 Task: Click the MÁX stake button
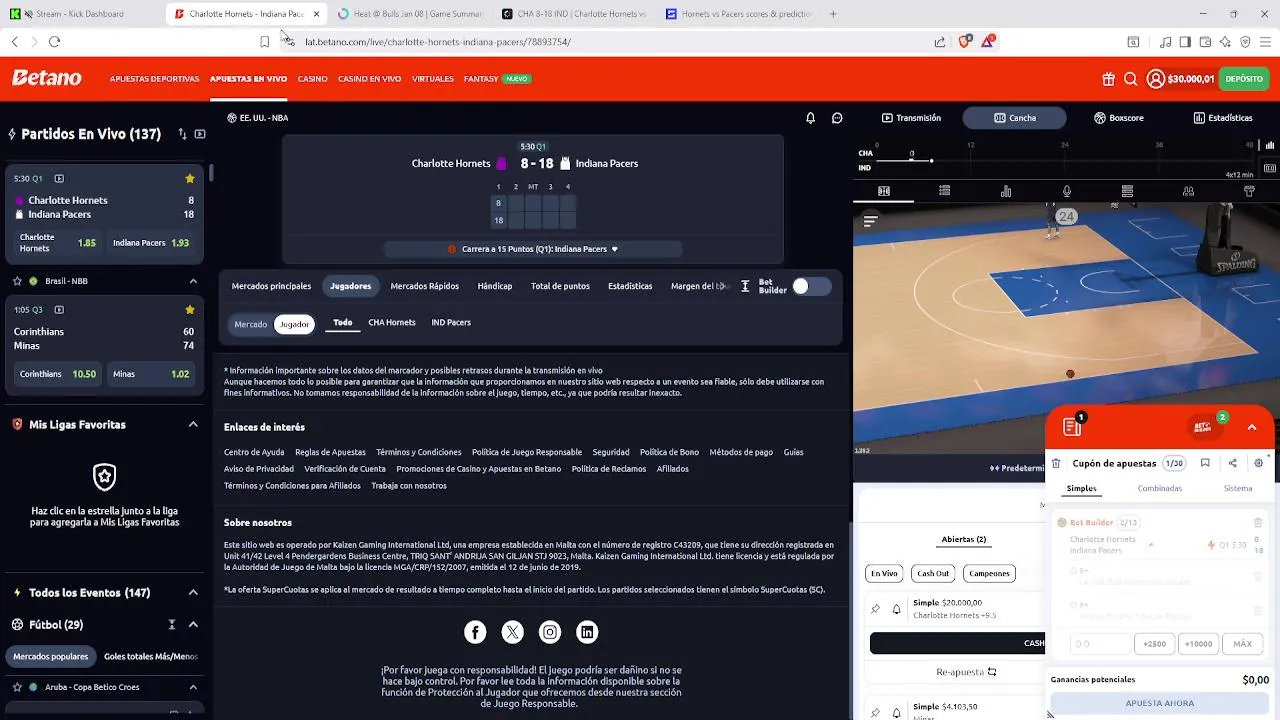point(1242,644)
